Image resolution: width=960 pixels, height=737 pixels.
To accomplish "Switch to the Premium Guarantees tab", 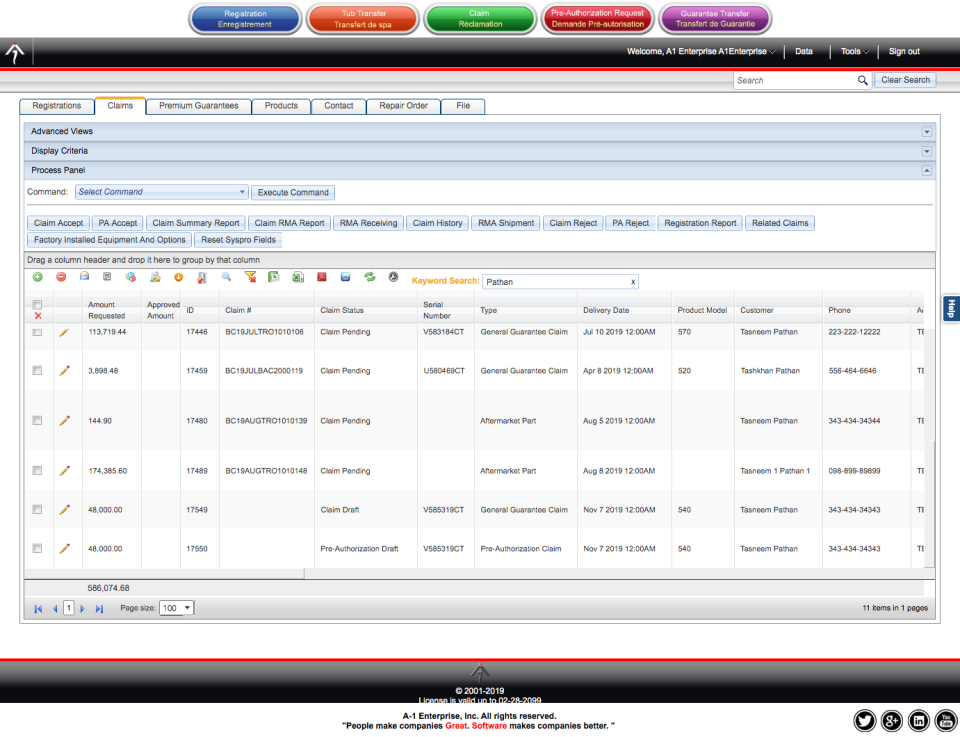I will [x=198, y=106].
